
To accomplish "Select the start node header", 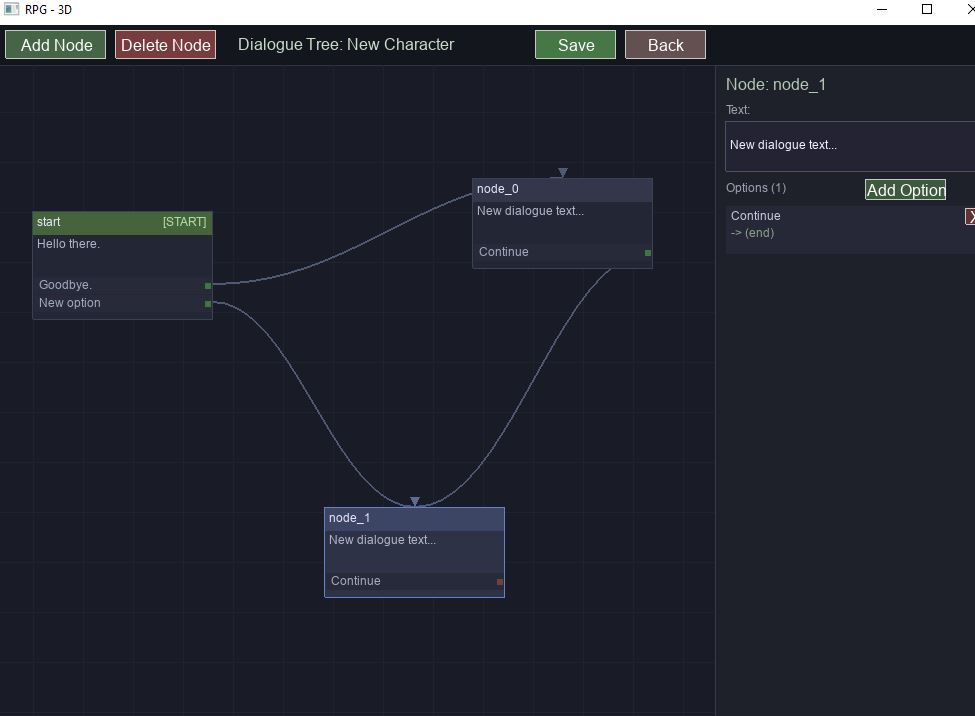I will (122, 223).
